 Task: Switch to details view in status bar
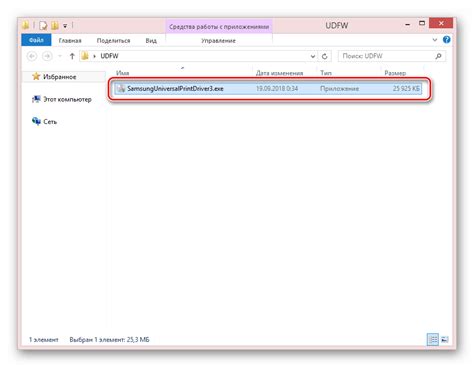coord(433,340)
